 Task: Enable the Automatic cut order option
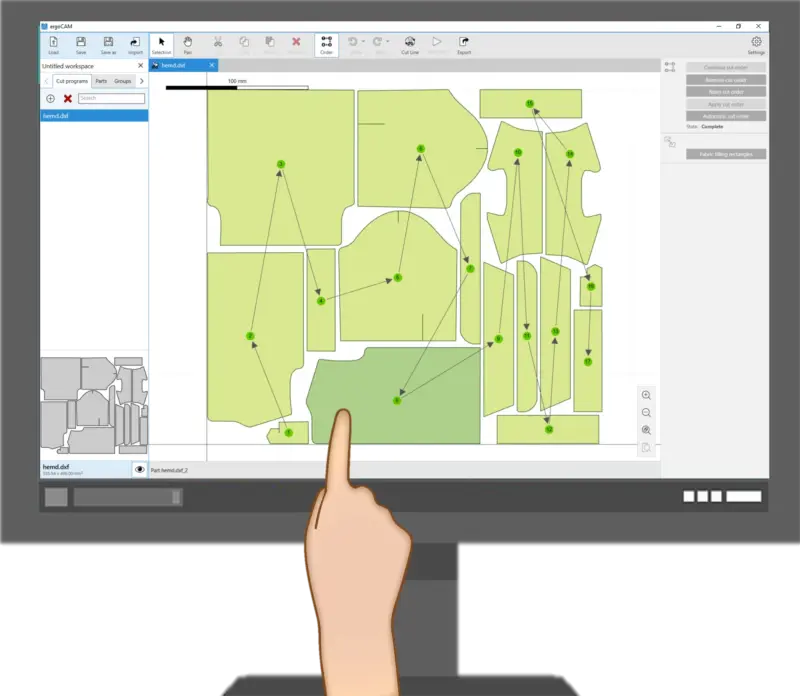pyautogui.click(x=727, y=116)
